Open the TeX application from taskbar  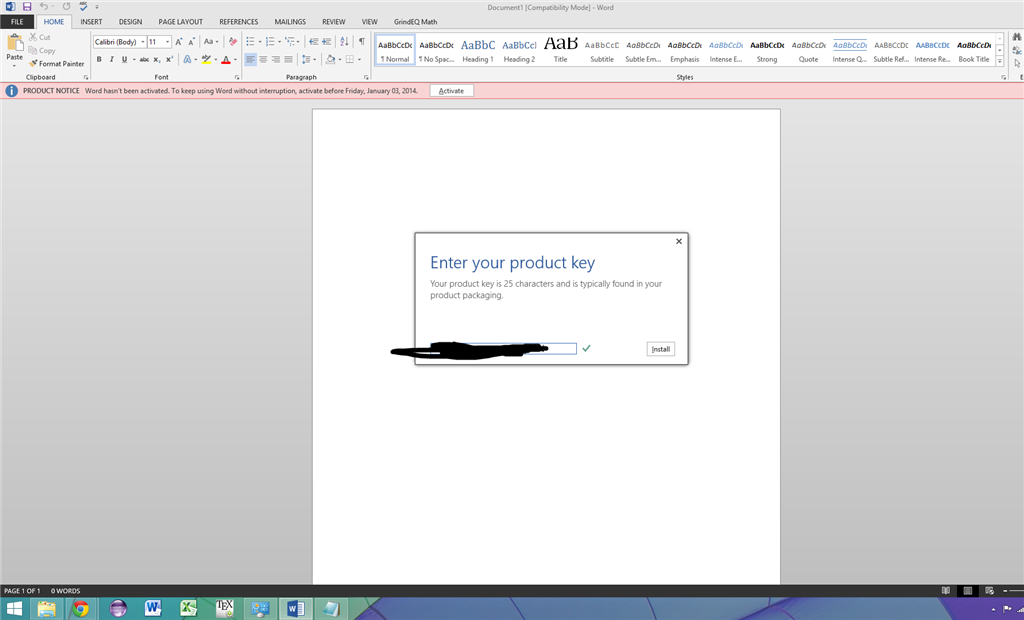point(224,609)
